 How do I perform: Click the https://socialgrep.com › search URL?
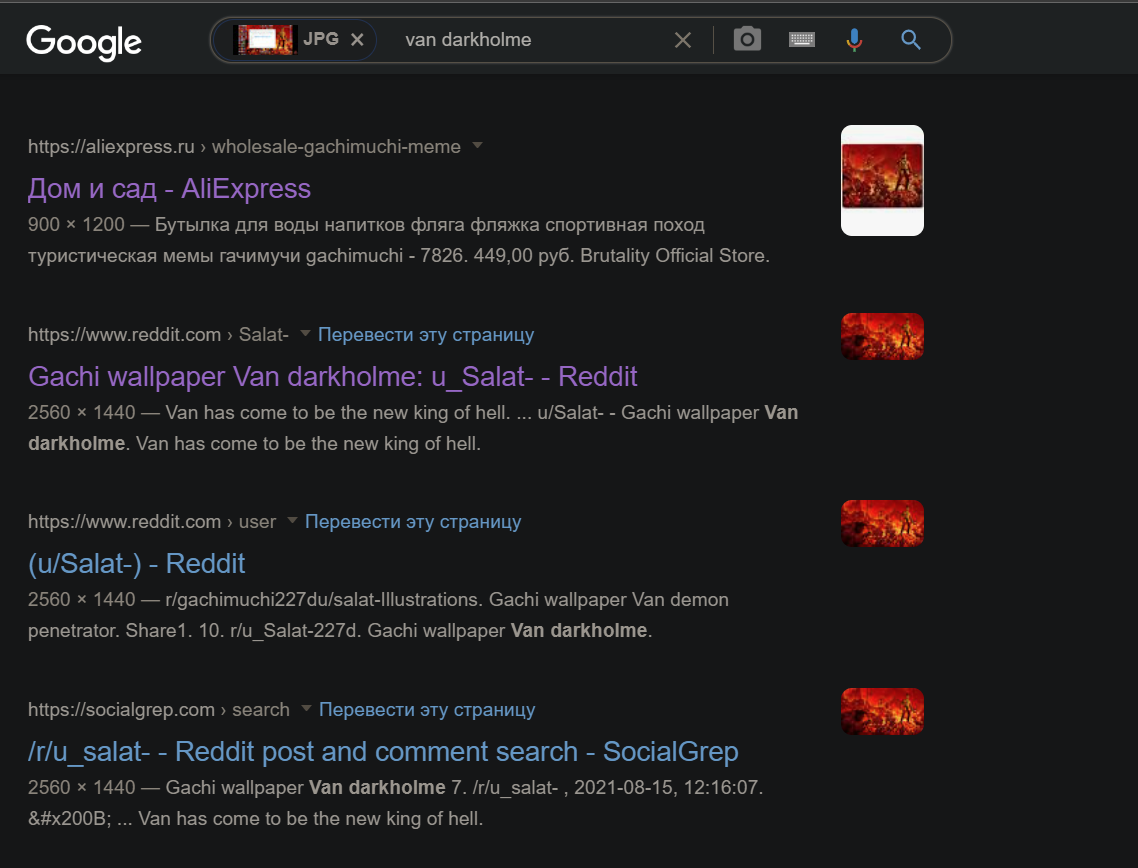point(158,710)
